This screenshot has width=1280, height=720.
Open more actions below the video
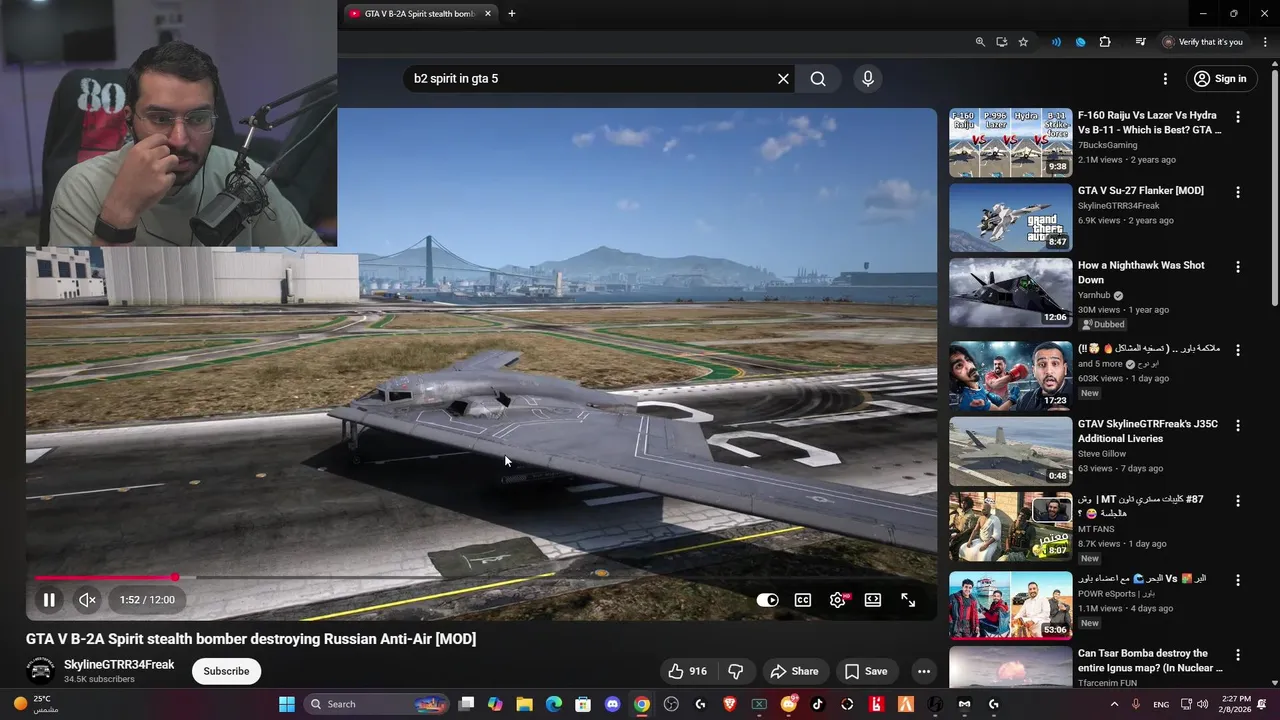[924, 671]
